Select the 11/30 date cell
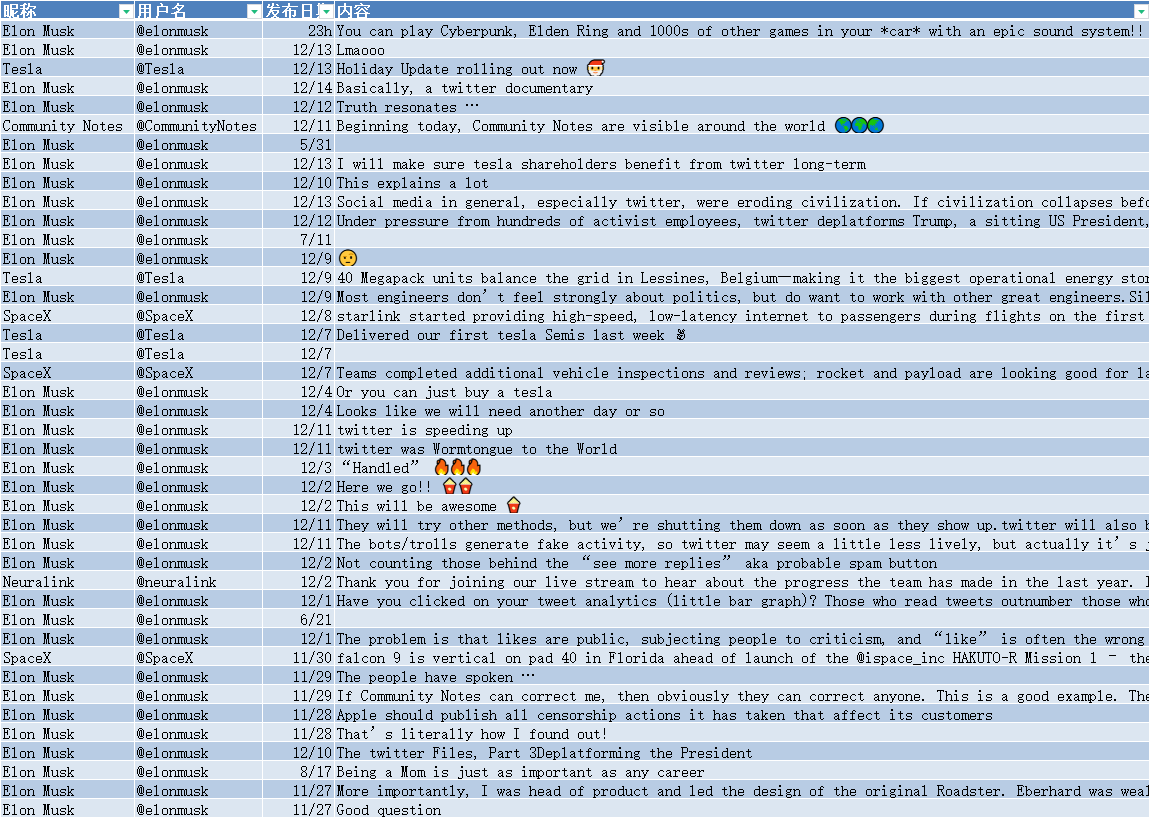Screen dimensions: 1151x819 [299, 658]
